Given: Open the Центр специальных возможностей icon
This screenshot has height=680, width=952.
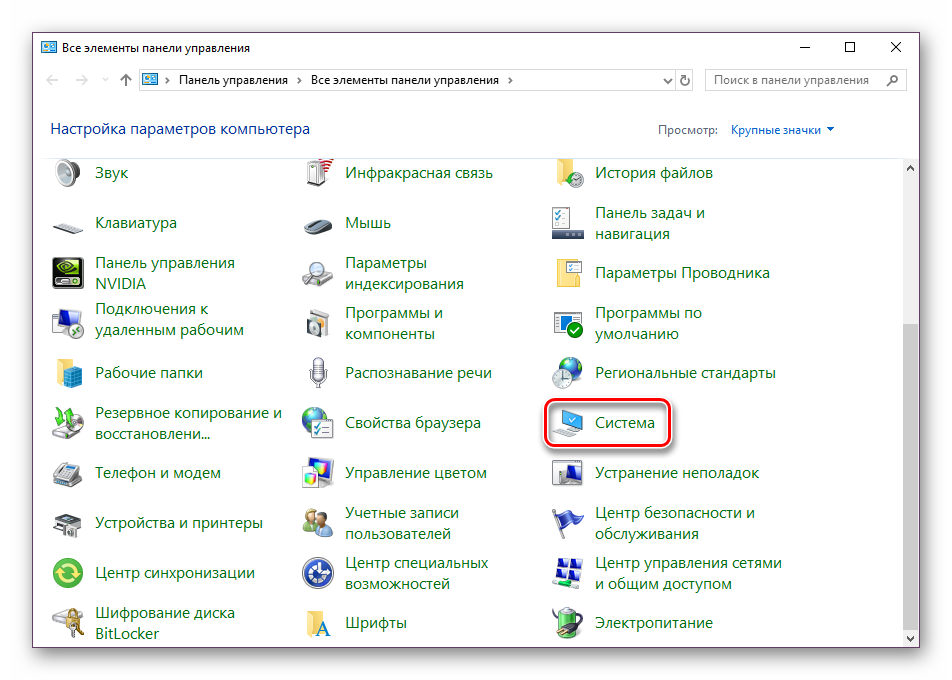Looking at the screenshot, I should (318, 573).
